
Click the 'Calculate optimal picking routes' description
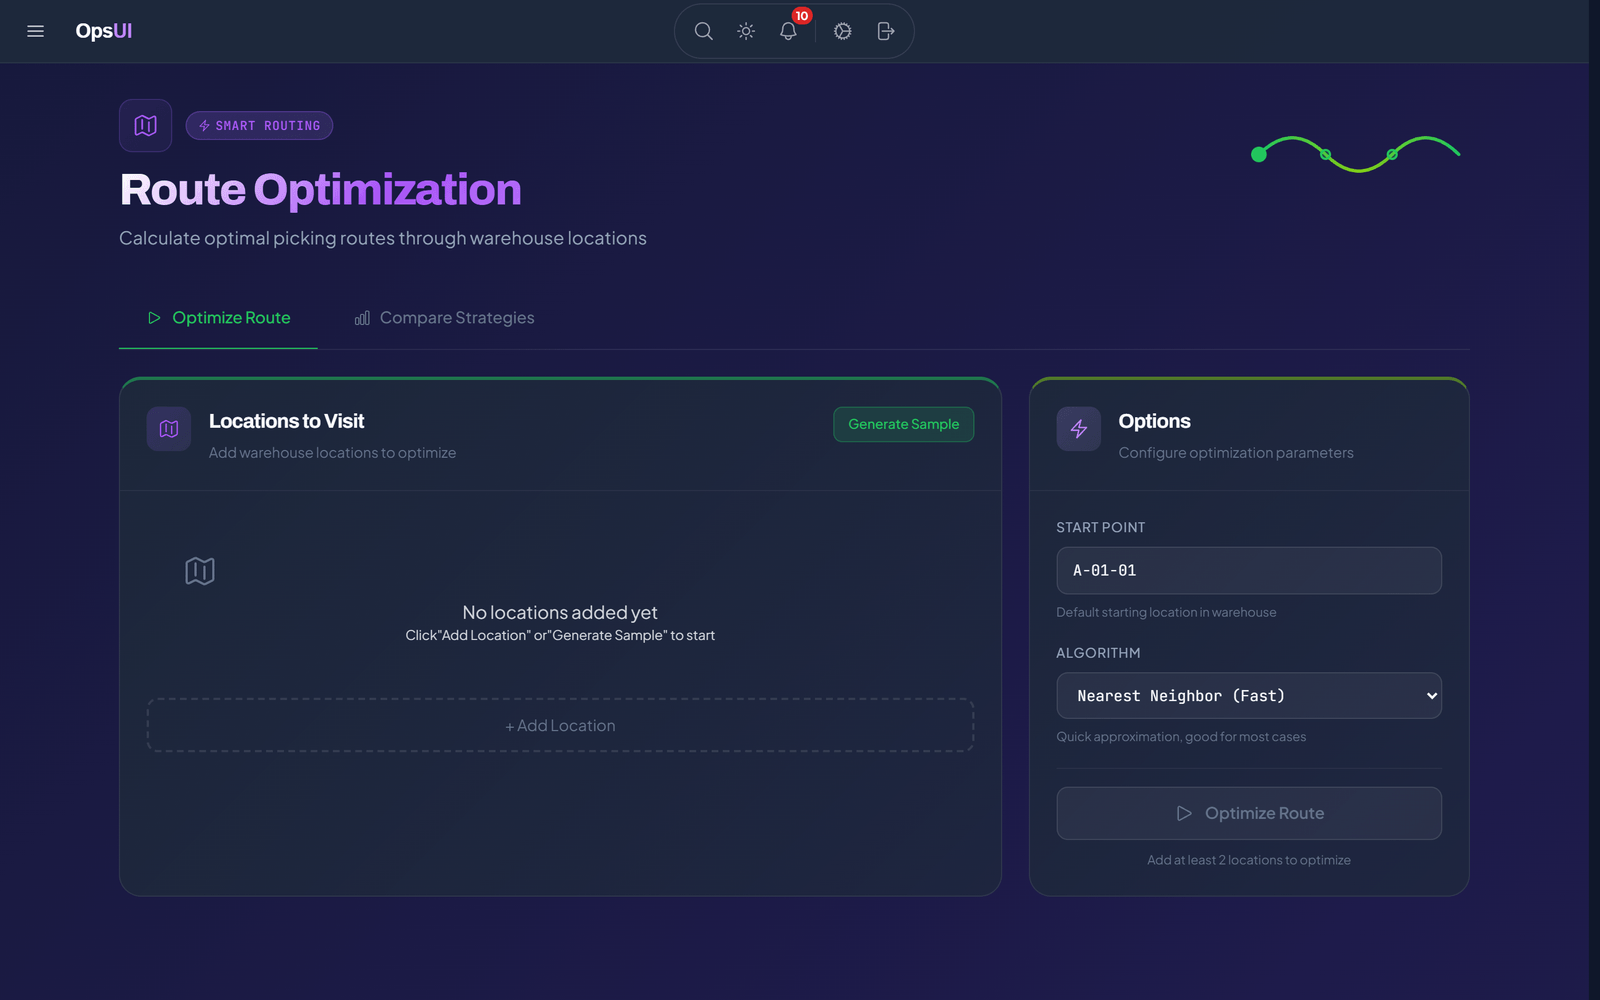[383, 238]
